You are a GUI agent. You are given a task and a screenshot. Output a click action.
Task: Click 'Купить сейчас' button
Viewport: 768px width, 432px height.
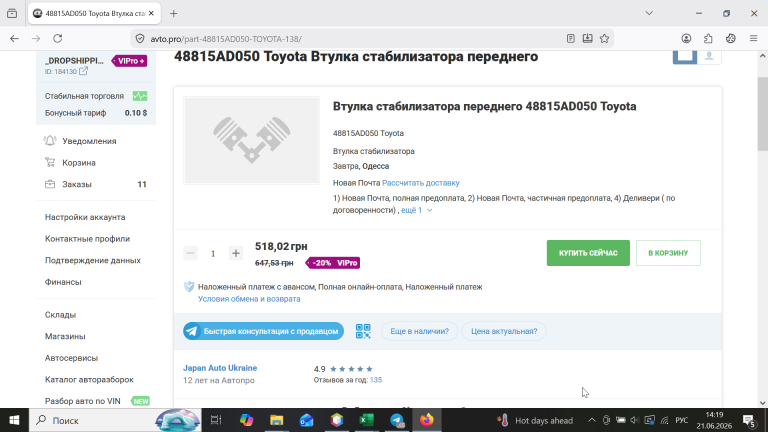pos(588,253)
